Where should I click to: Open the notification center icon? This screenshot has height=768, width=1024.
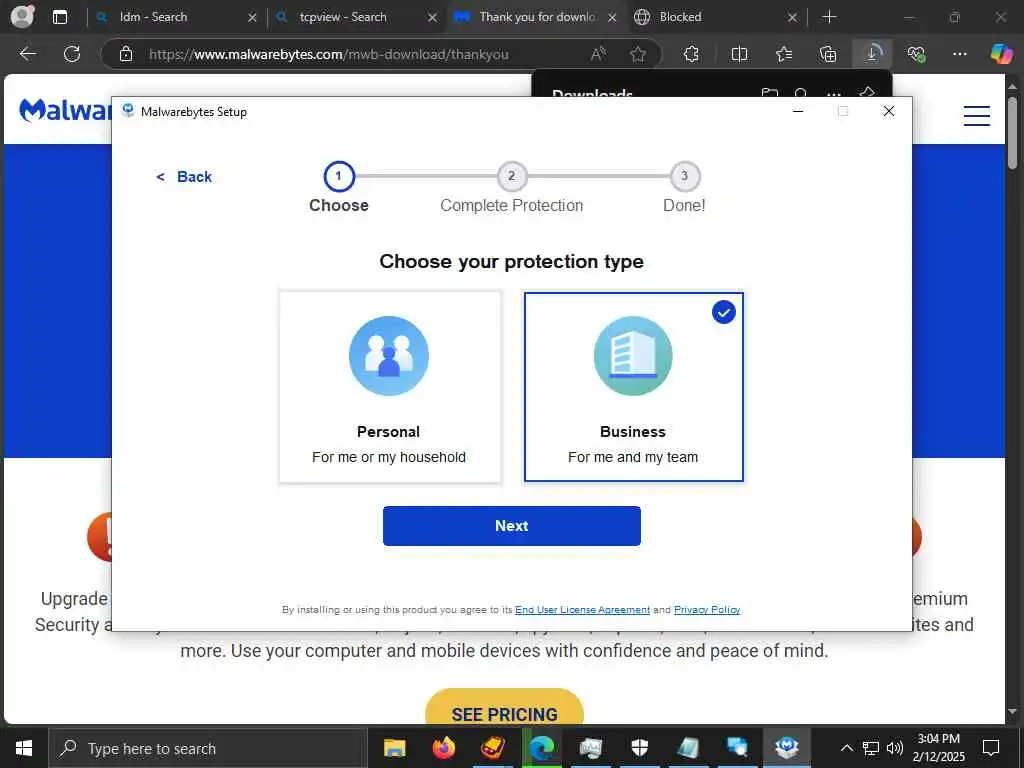point(991,748)
